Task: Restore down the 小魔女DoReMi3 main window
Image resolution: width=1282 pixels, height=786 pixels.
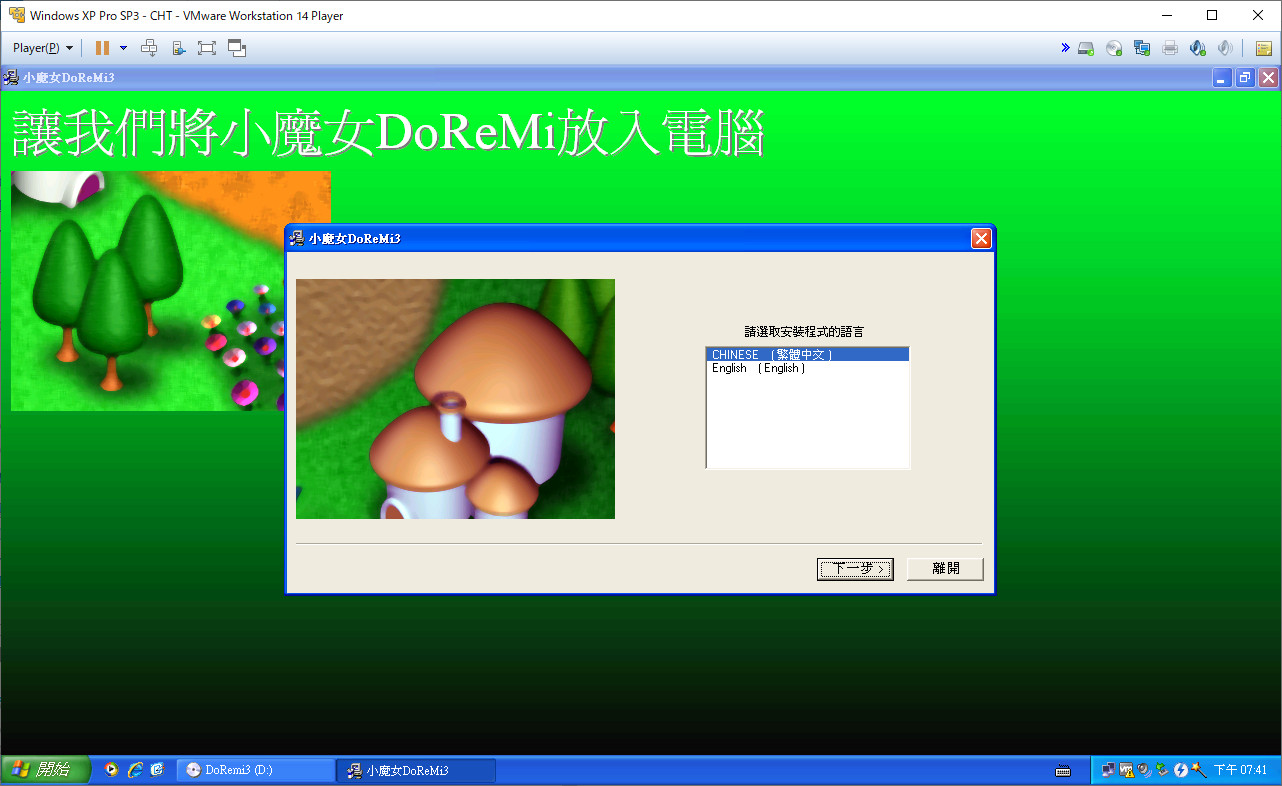Action: (x=1245, y=77)
